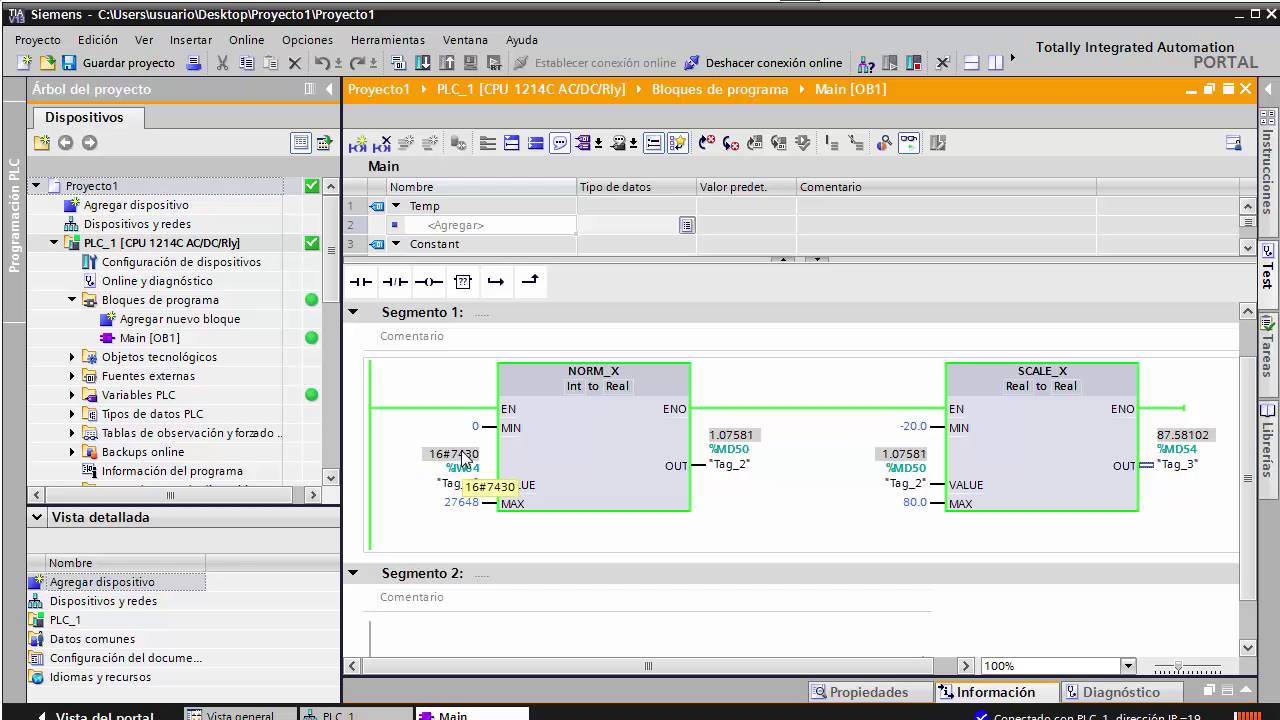Screen dimensions: 1280x720
Task: Click the copy icon in main toolbar
Action: (x=246, y=63)
